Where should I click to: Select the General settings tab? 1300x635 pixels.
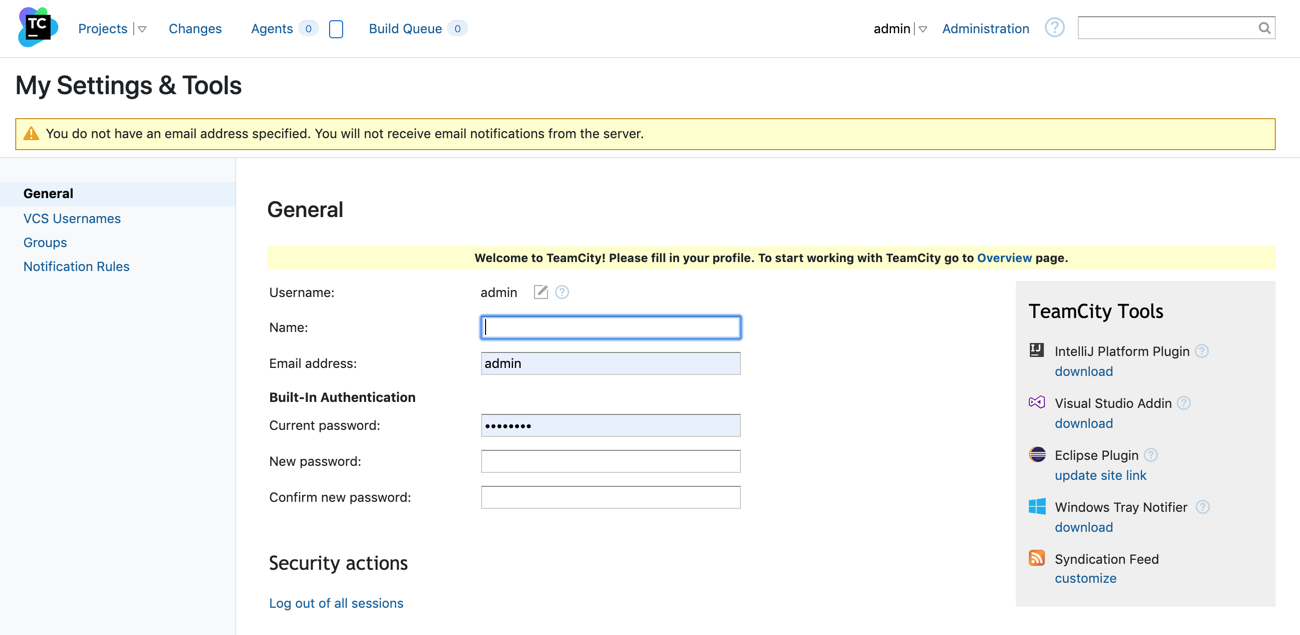pyautogui.click(x=118, y=193)
